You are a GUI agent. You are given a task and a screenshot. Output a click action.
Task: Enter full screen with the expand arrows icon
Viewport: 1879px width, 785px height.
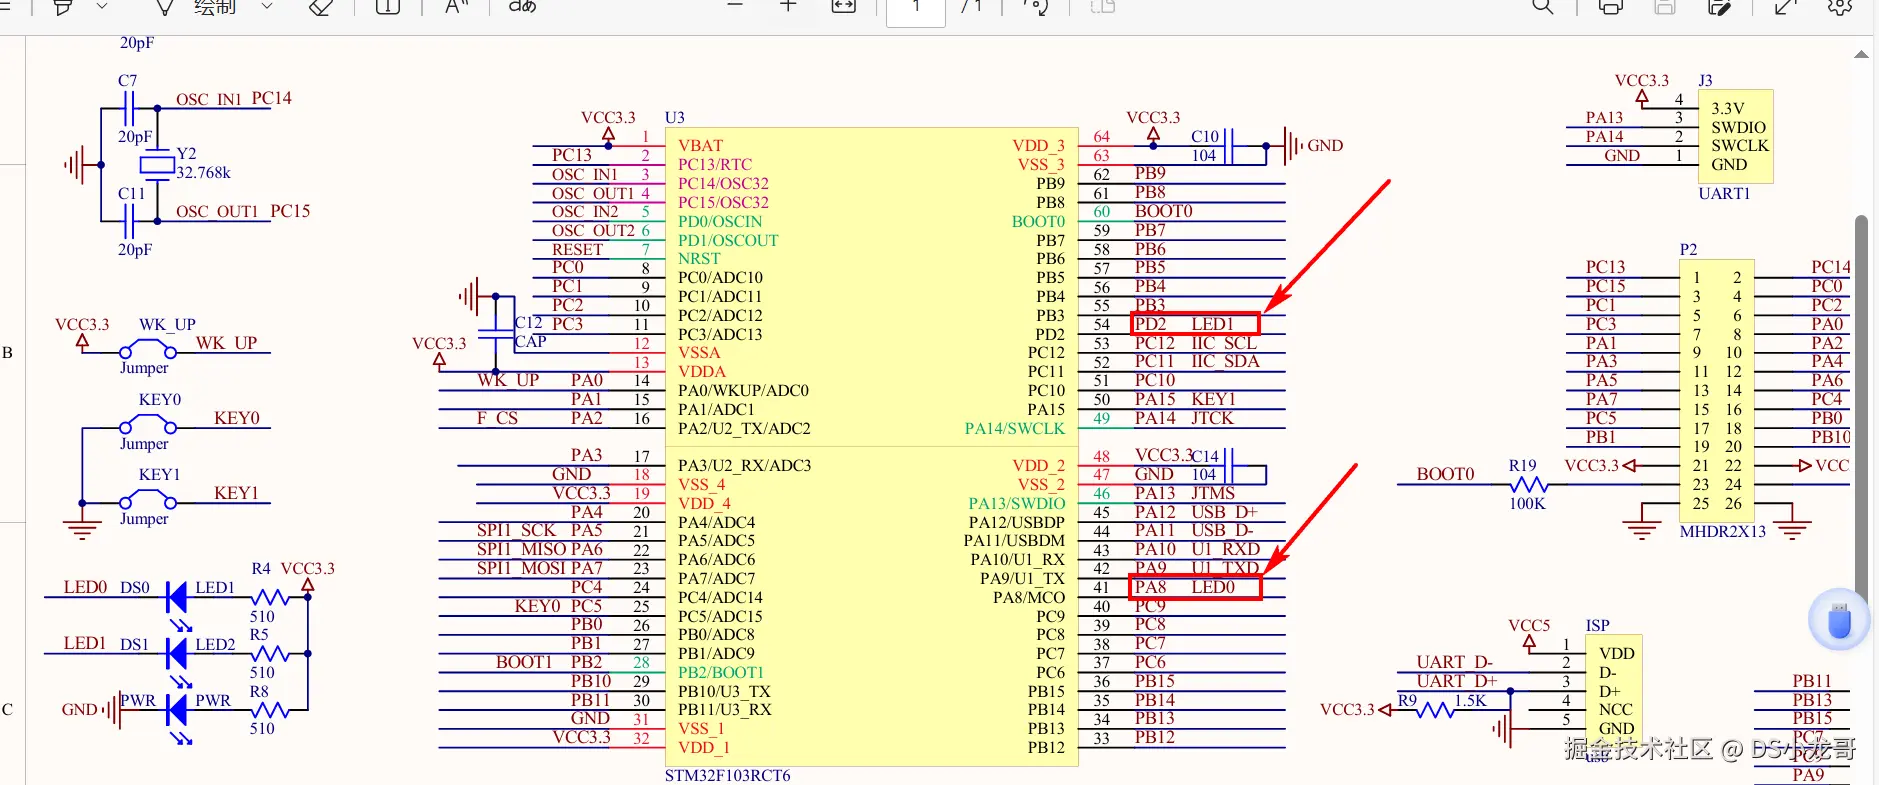point(1785,7)
